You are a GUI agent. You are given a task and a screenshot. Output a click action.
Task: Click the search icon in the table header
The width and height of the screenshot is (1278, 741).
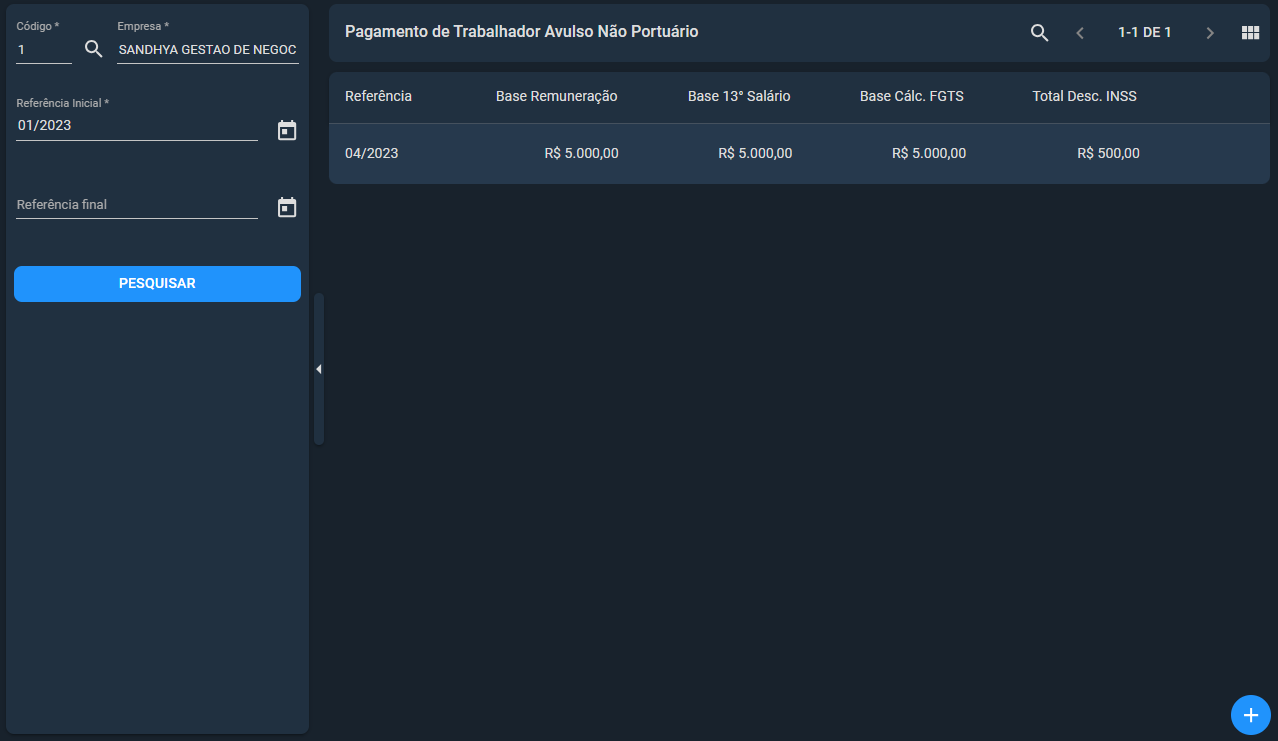pyautogui.click(x=1039, y=33)
